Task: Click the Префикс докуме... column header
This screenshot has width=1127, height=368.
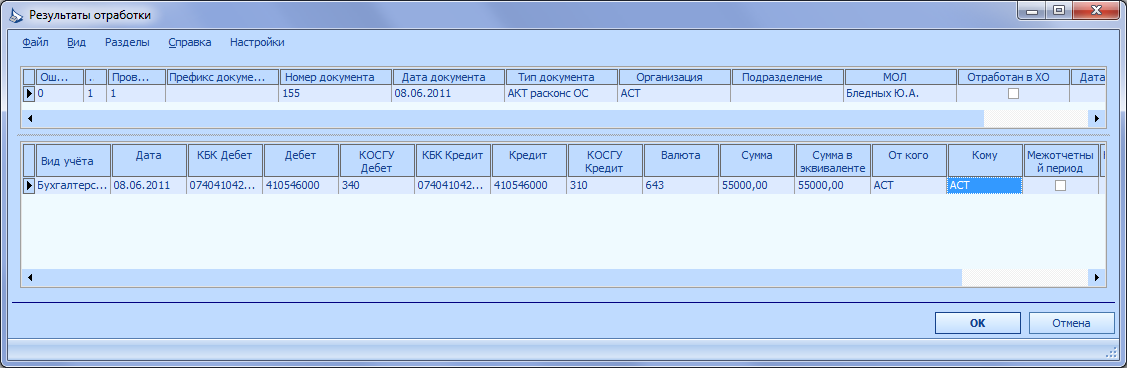Action: (x=223, y=77)
